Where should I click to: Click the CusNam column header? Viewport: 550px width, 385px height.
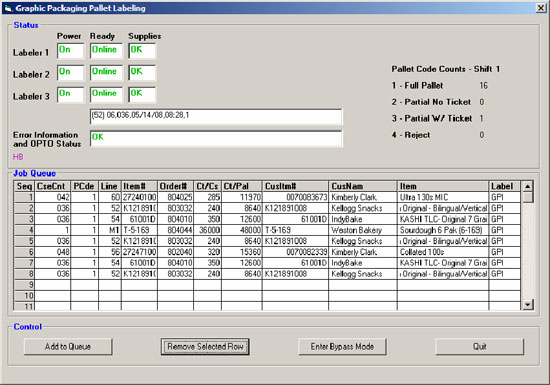point(363,186)
